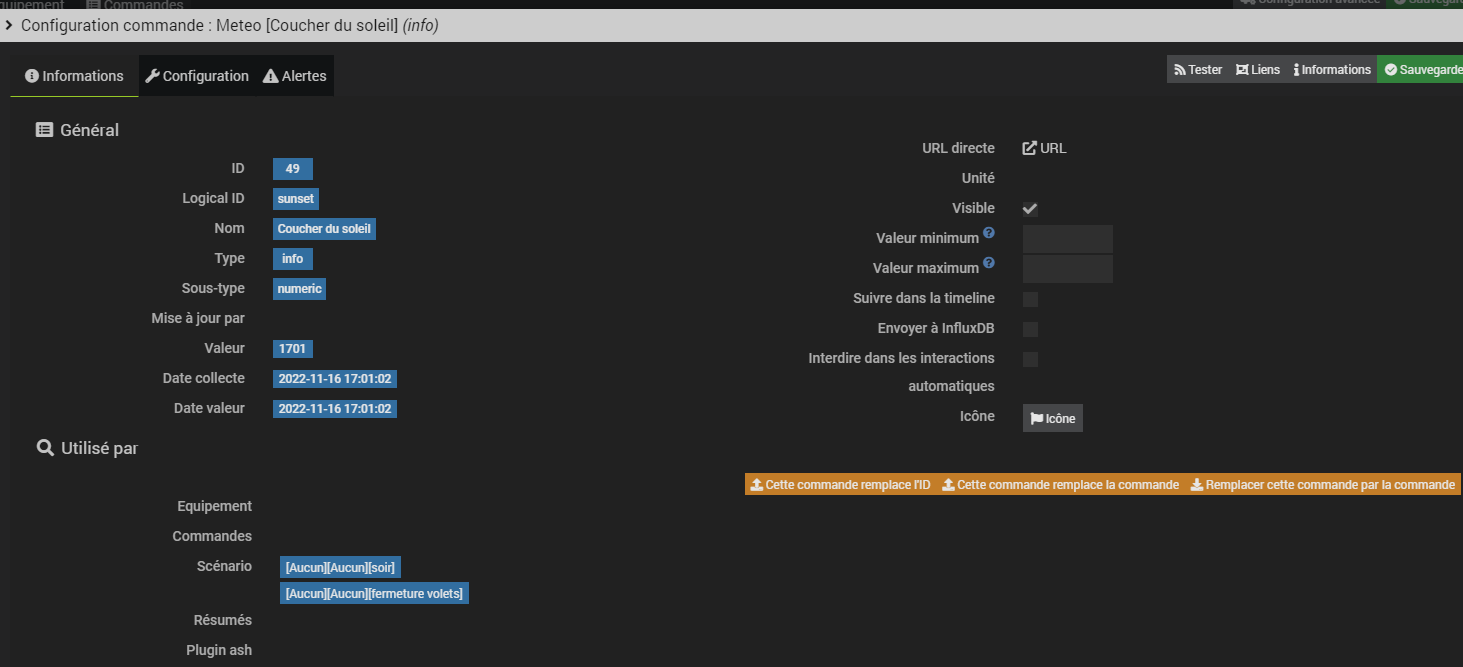Click Cette commande remplace l'ID
Viewport: 1463px width, 667px height.
click(840, 485)
